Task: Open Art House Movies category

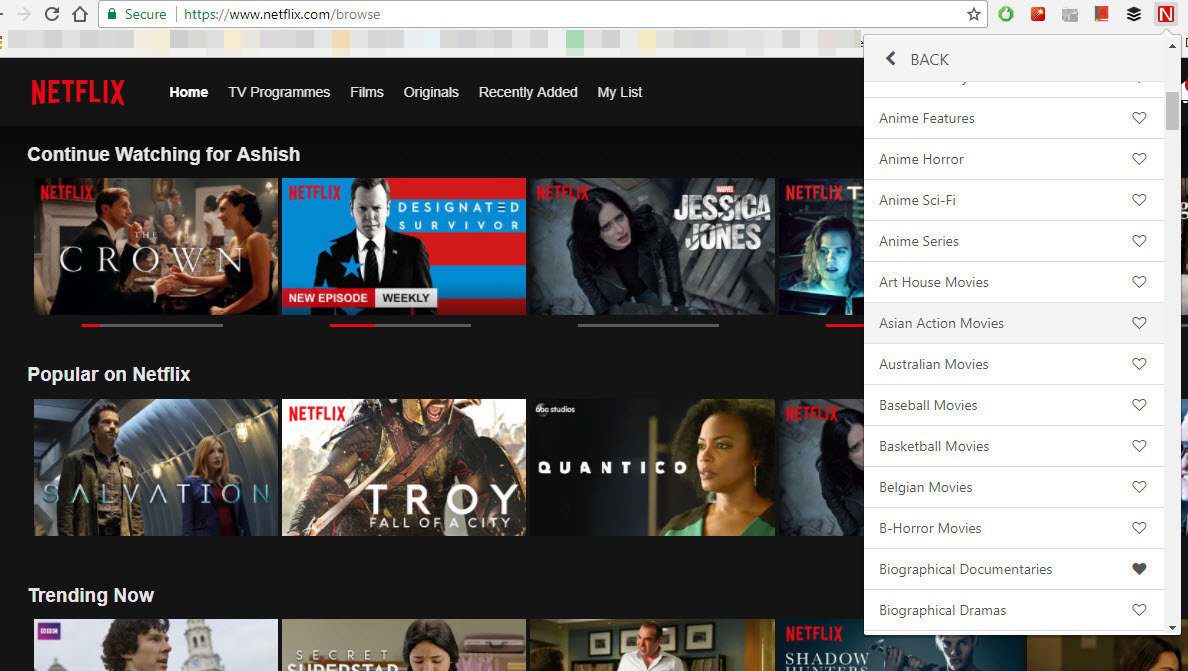Action: tap(933, 282)
